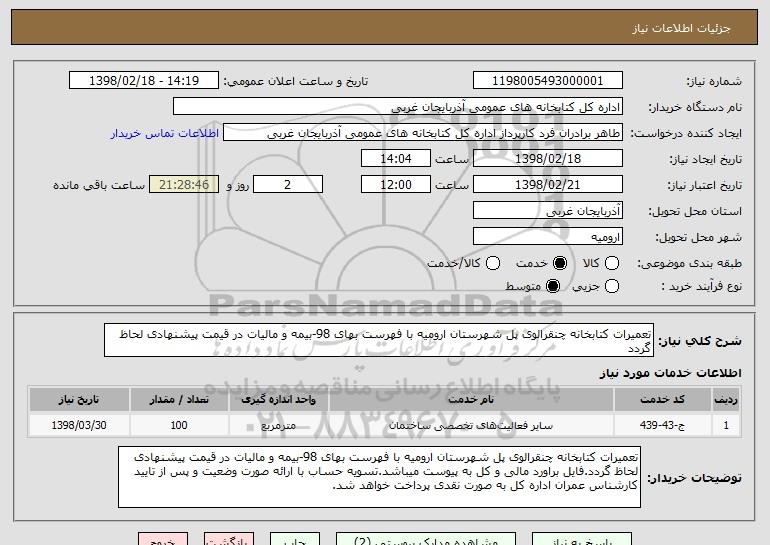Click the شهر محل تحویل field ارومیه
The width and height of the screenshot is (770, 545).
[x=548, y=237]
